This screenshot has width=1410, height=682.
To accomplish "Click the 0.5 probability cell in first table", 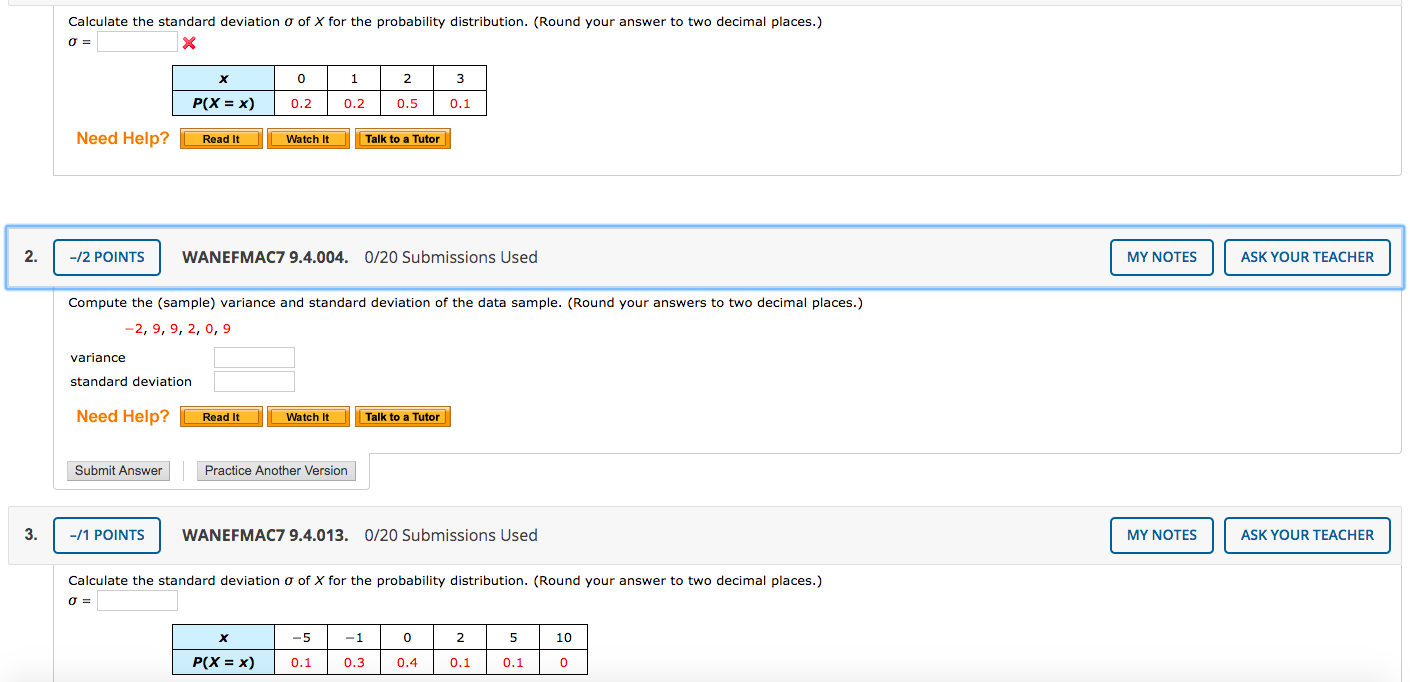I will coord(407,103).
